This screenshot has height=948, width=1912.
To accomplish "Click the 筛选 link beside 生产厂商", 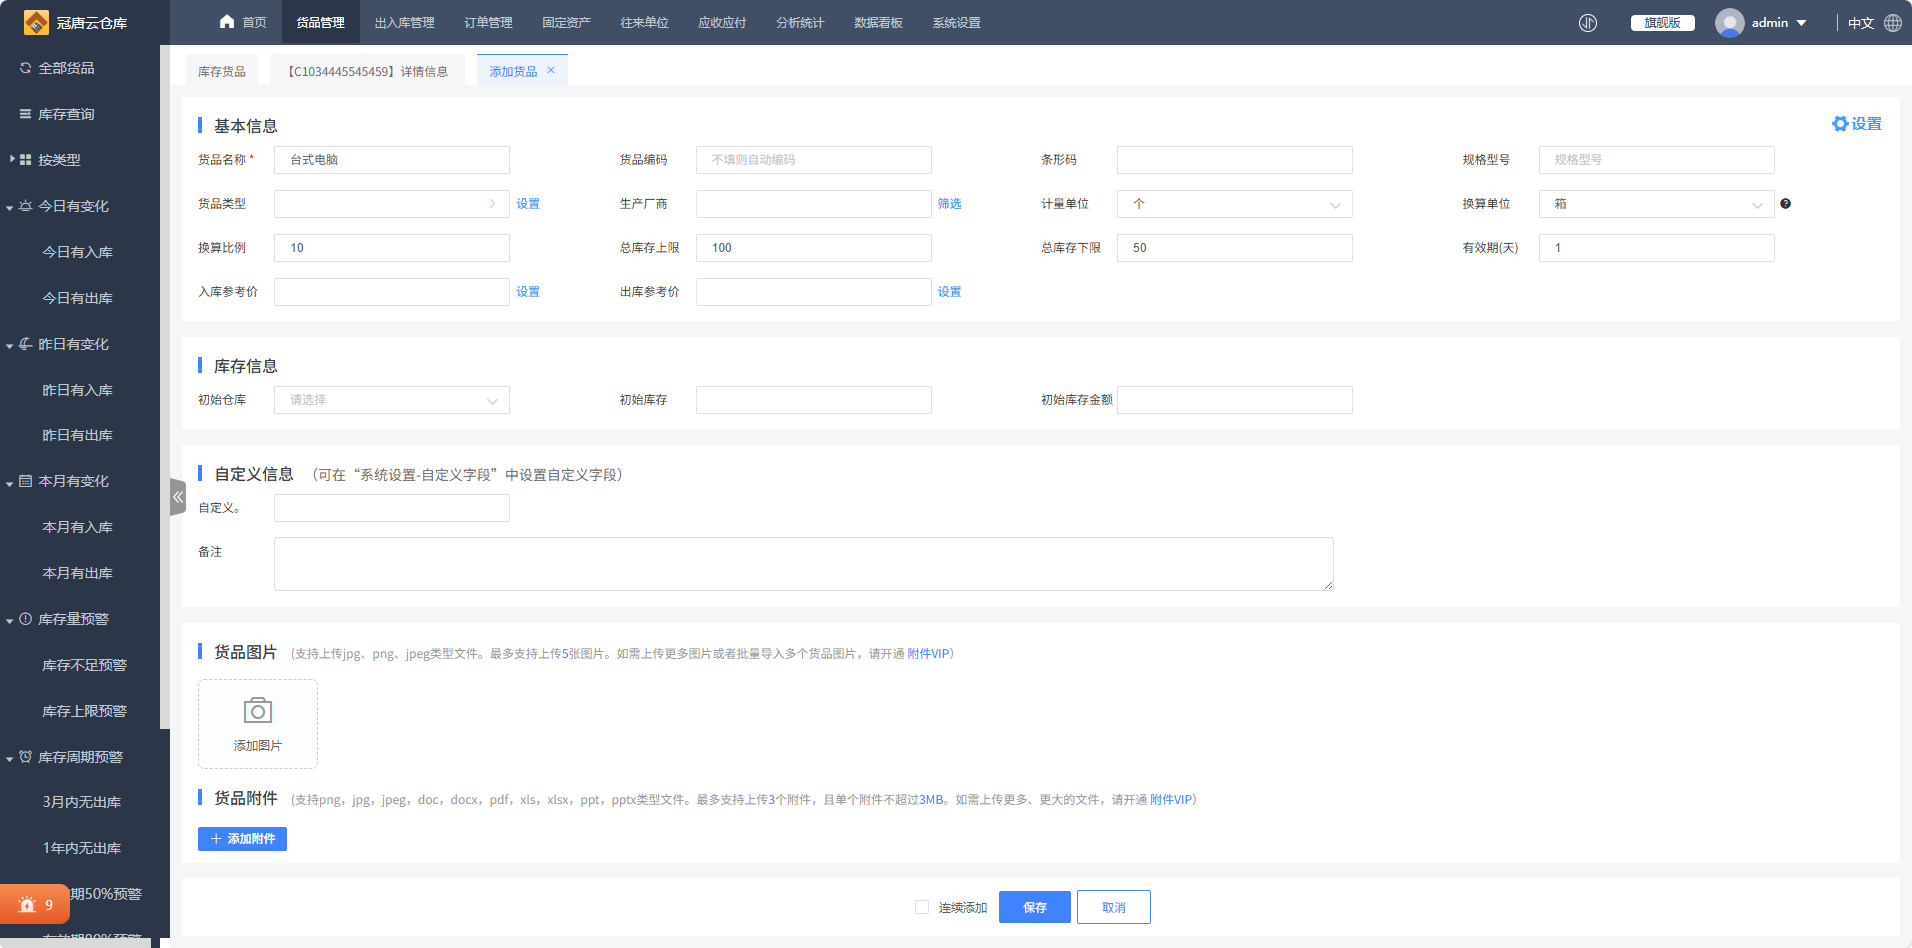I will click(x=950, y=204).
